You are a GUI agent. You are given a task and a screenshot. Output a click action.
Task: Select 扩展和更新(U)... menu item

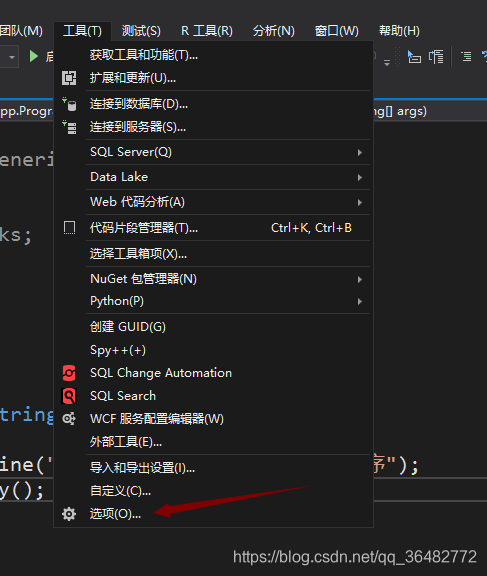(x=213, y=78)
